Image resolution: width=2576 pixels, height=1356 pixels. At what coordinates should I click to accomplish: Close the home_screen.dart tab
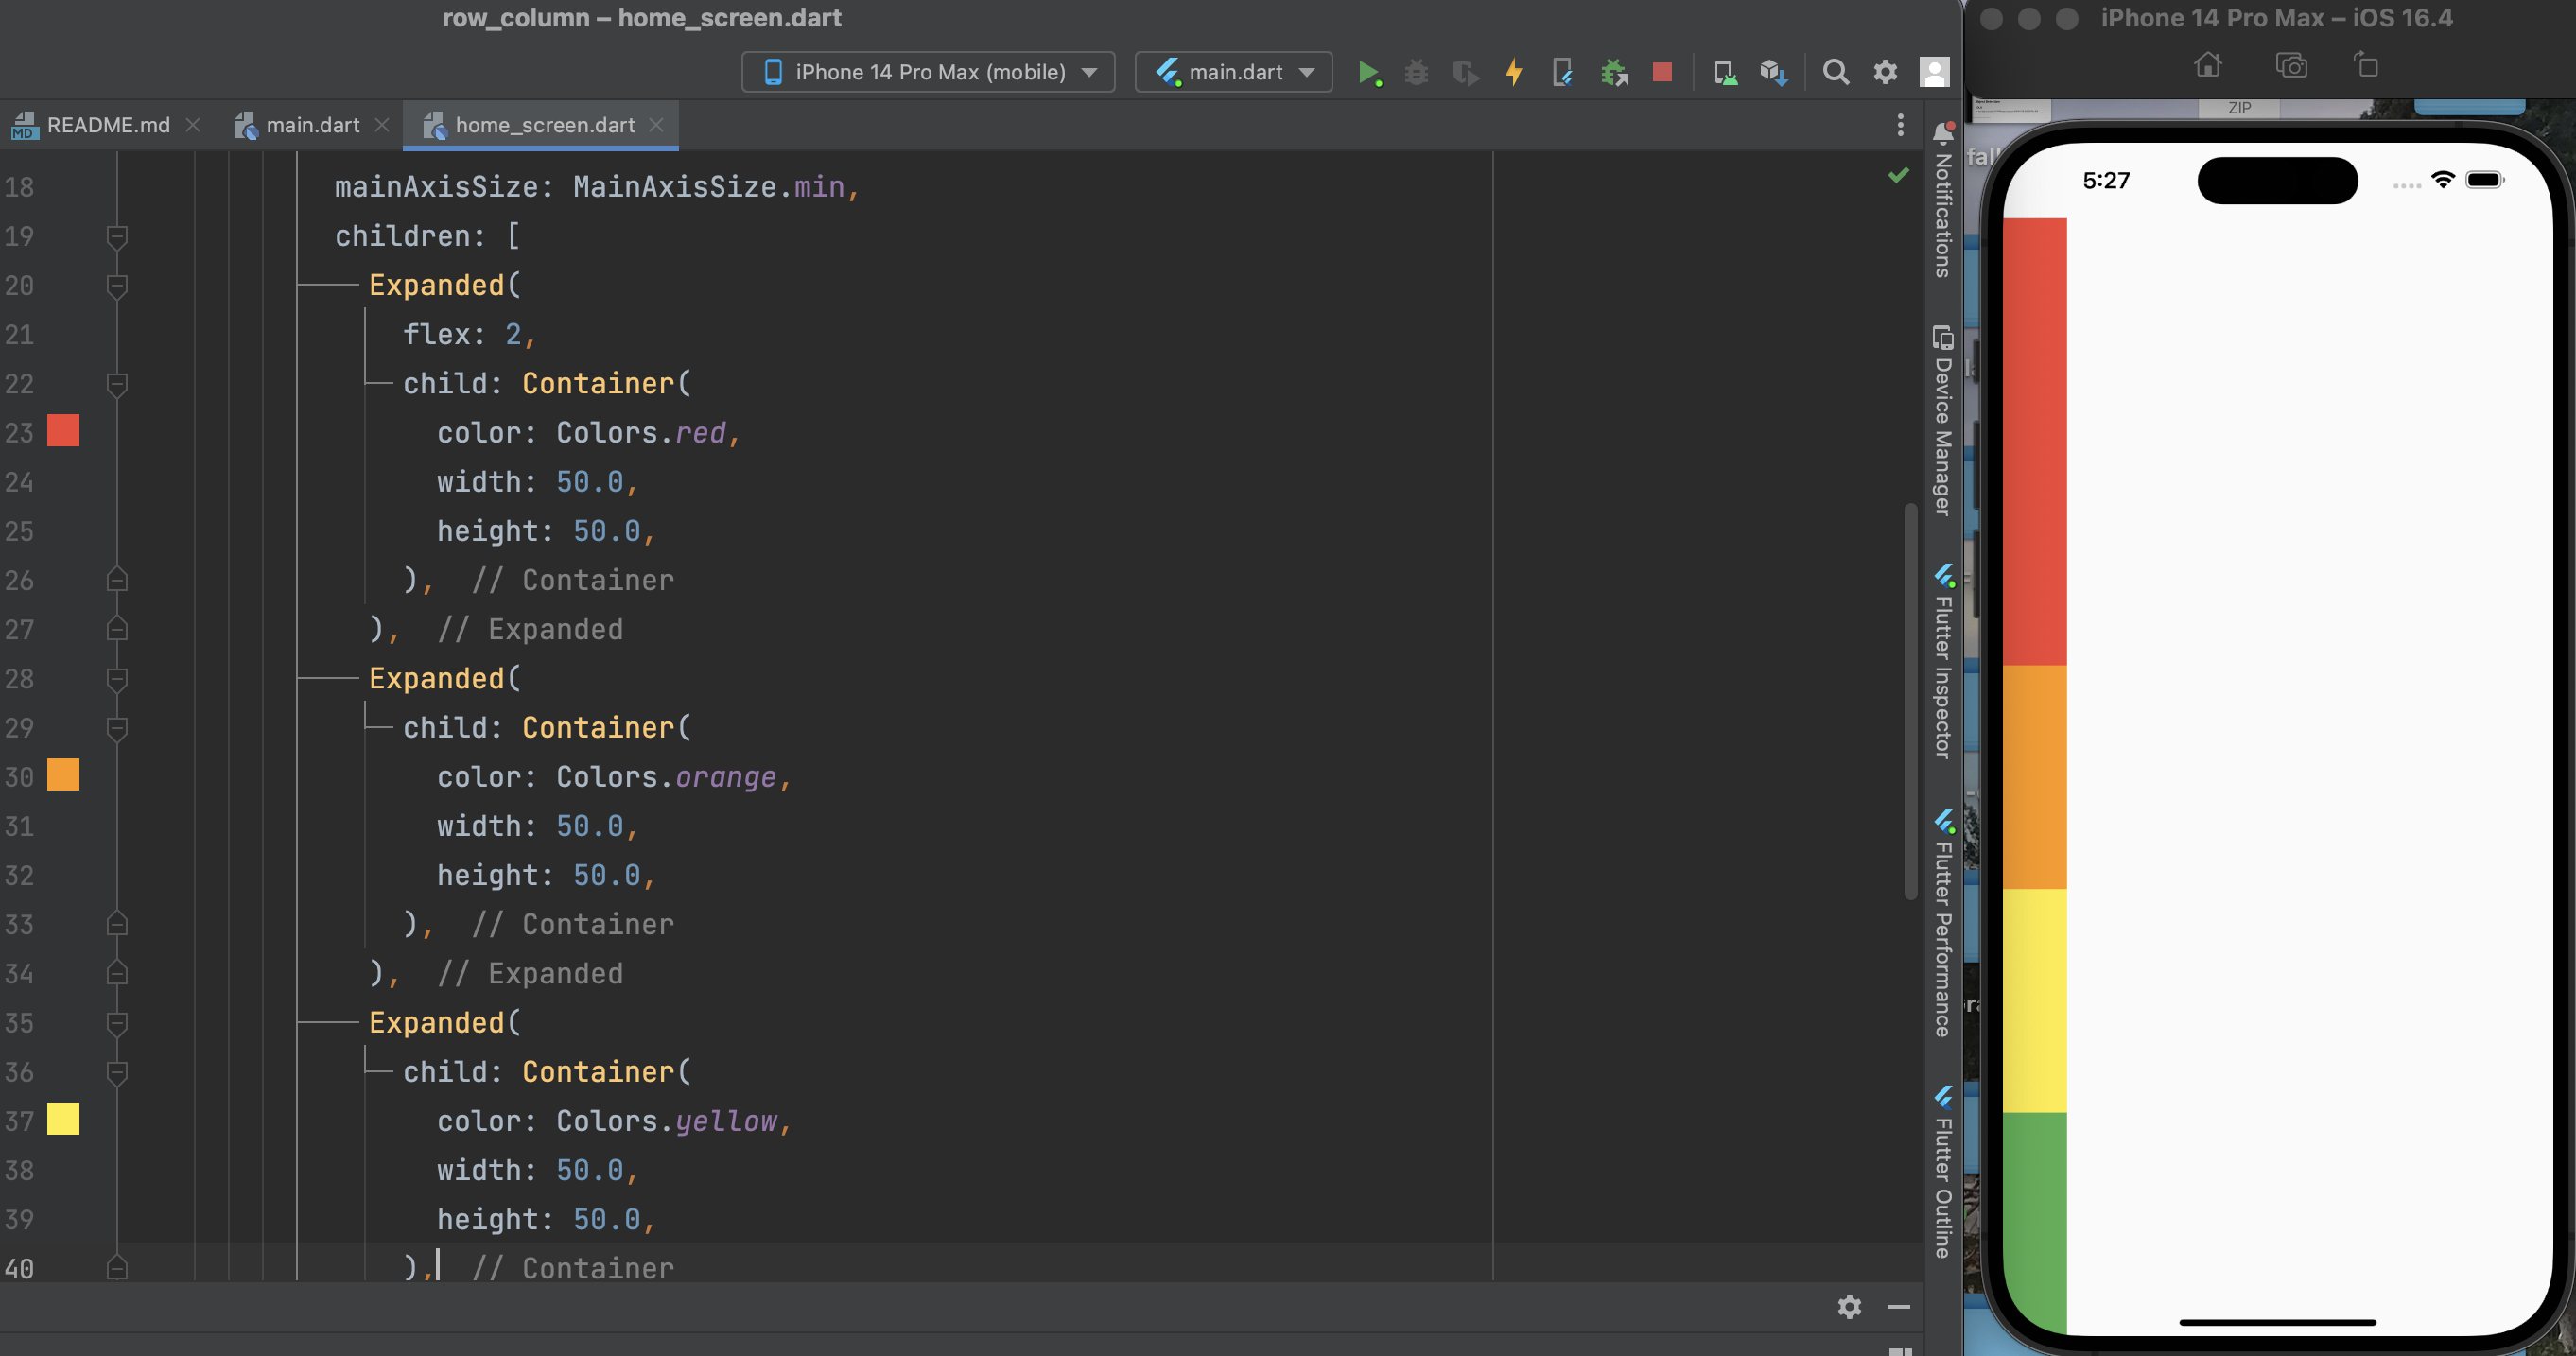[x=656, y=125]
